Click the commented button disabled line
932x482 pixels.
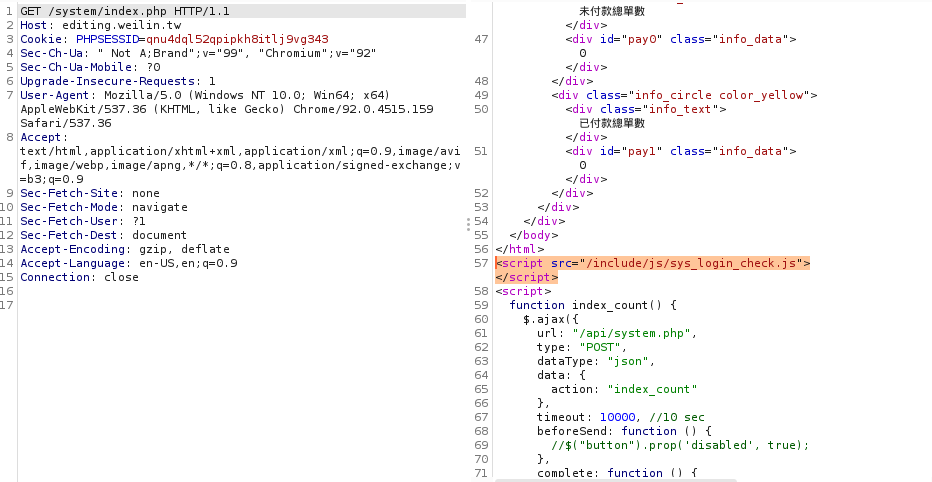click(x=681, y=445)
